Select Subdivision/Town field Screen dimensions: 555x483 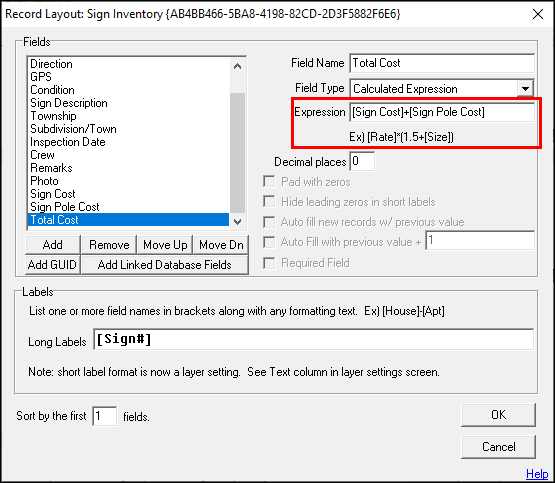(128, 129)
